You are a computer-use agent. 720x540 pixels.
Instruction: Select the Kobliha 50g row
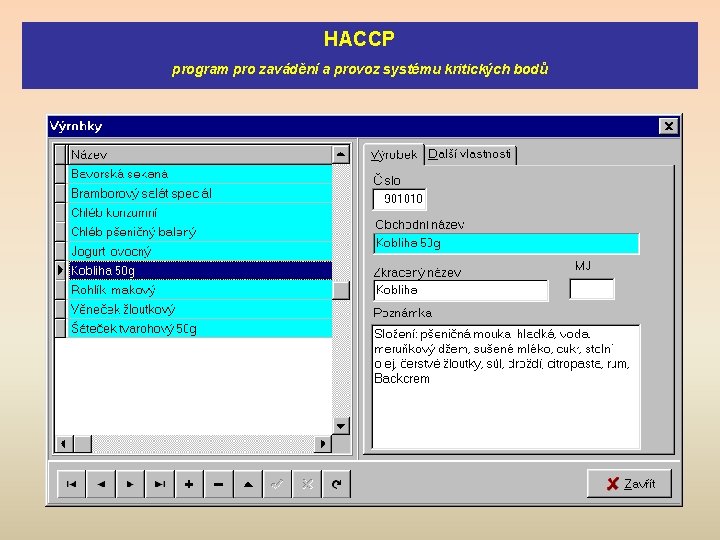click(200, 270)
